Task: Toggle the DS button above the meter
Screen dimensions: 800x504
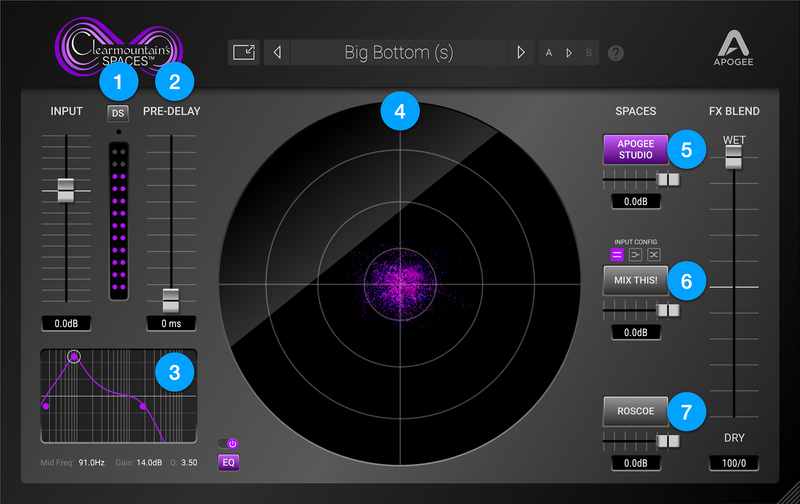Action: coord(117,115)
